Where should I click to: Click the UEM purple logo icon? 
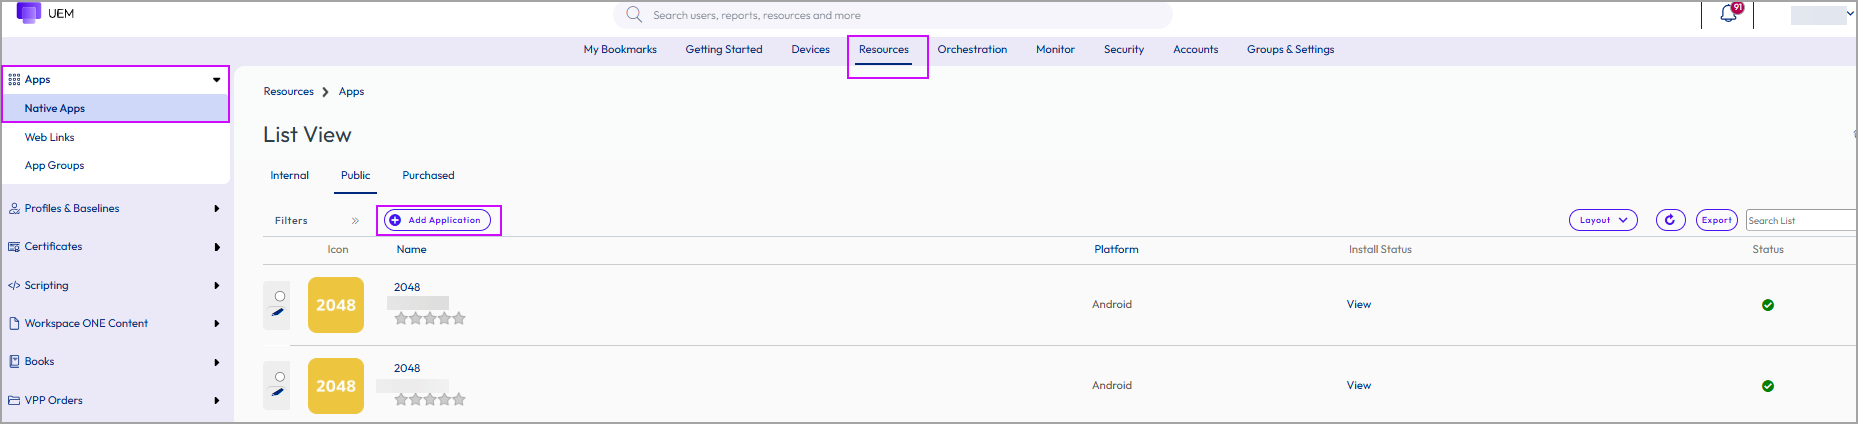29,13
